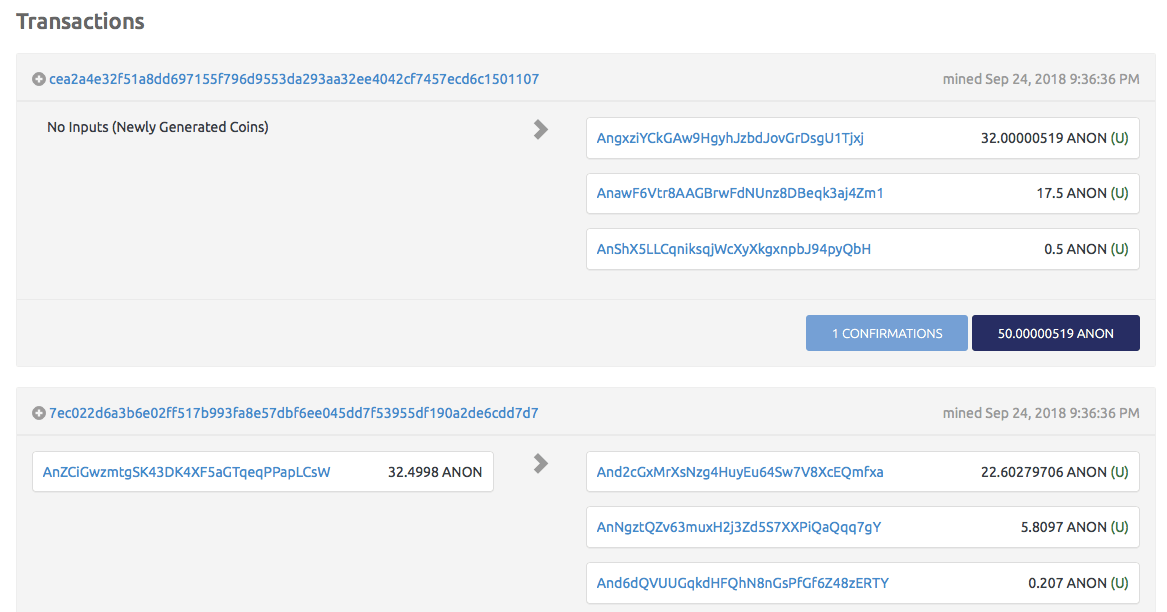
Task: Click the arrow icon in the second transaction
Action: point(541,463)
